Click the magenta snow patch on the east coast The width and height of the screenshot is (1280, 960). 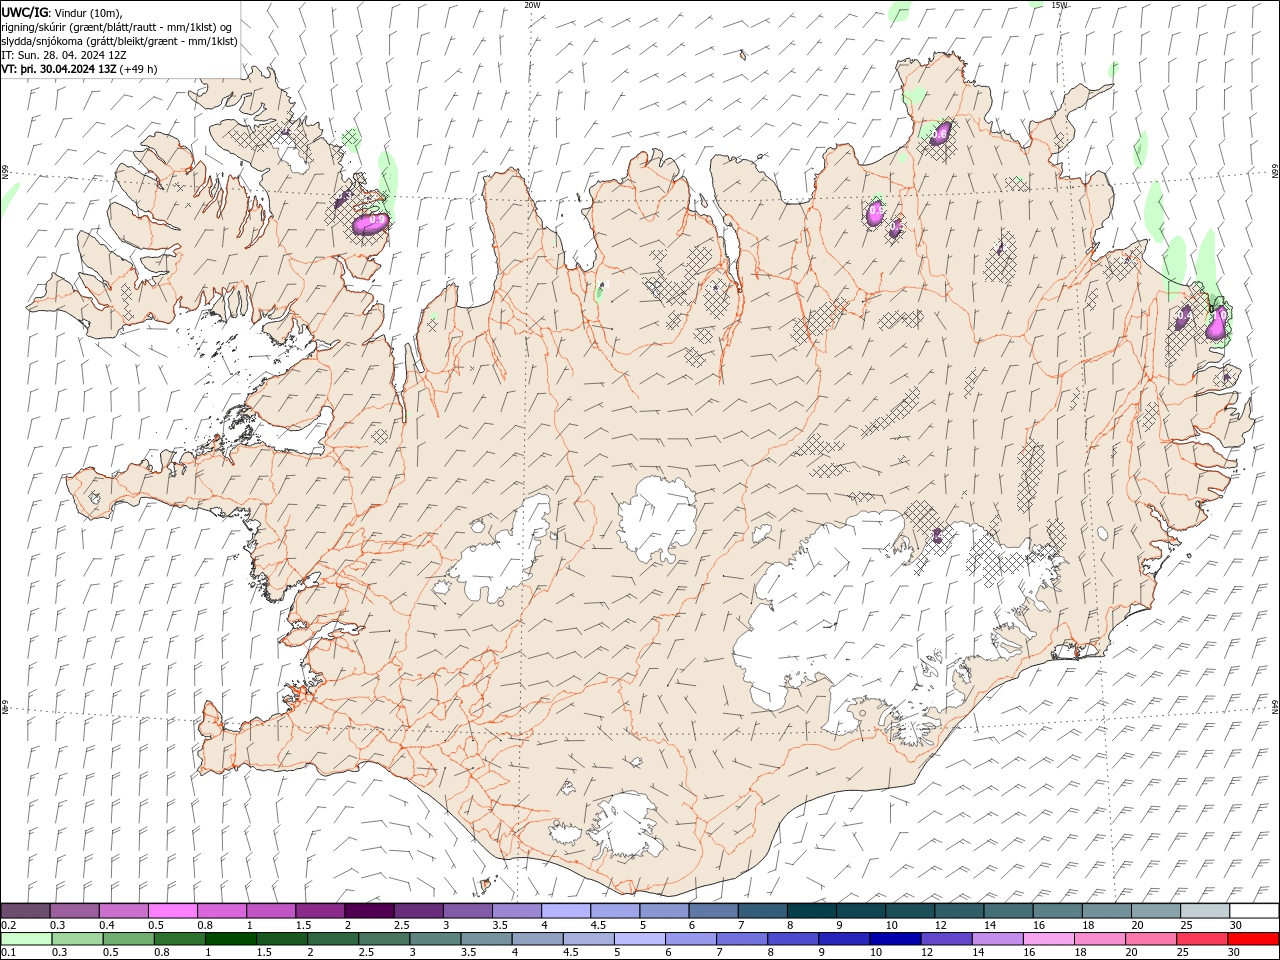[1217, 325]
